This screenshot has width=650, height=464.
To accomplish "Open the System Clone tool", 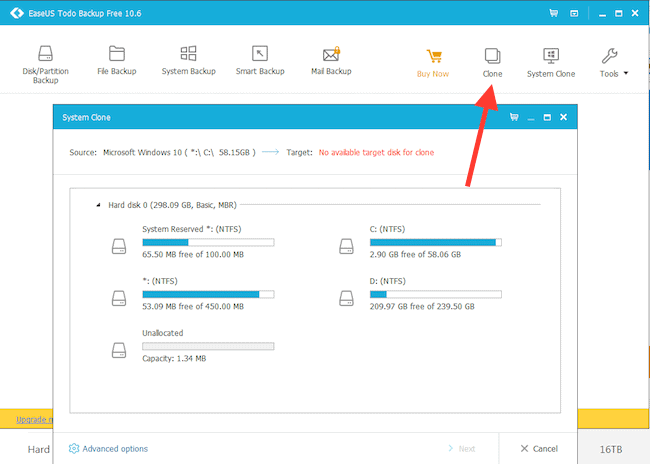I will (x=551, y=63).
